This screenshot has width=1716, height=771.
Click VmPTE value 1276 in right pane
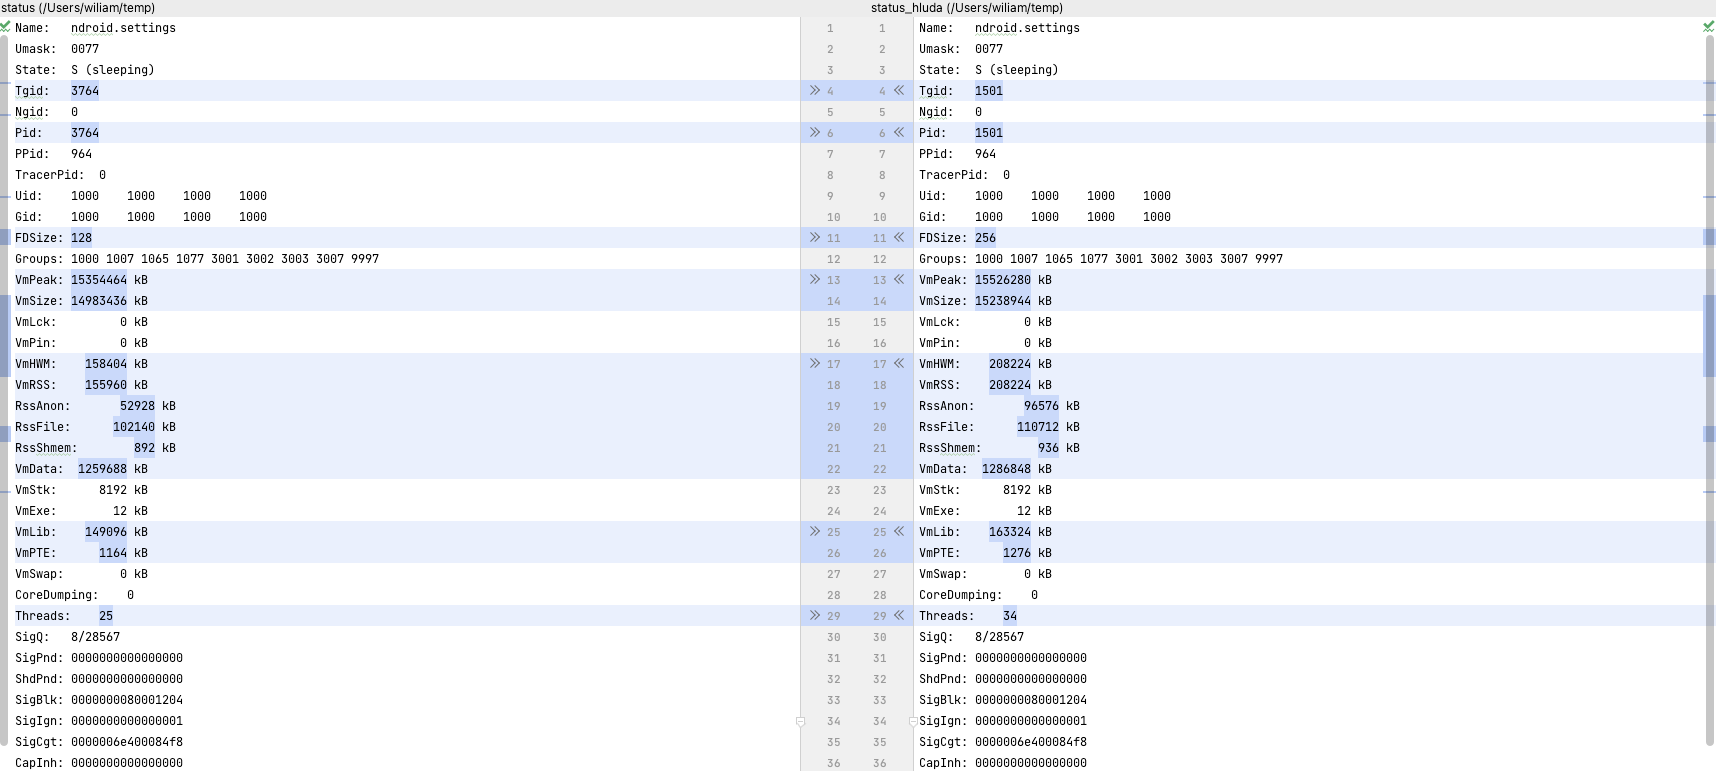pos(1017,553)
